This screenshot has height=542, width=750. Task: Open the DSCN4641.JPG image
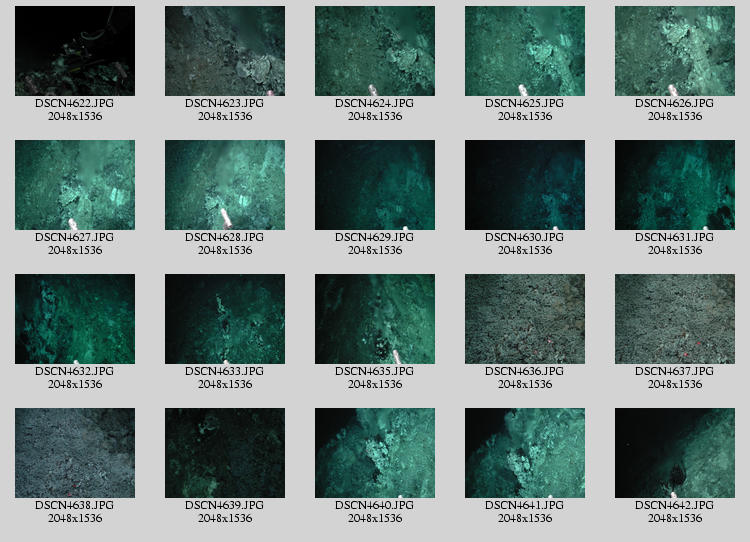[525, 453]
